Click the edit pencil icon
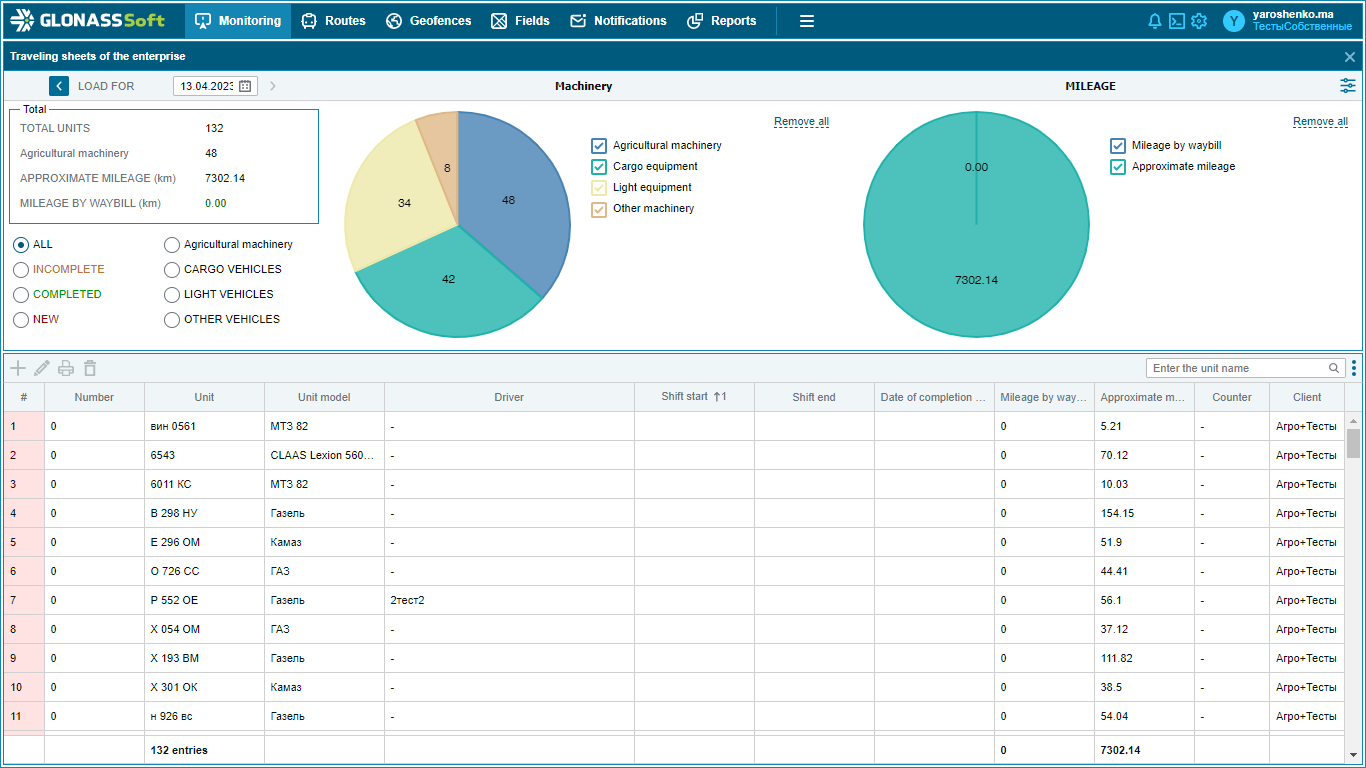Screen dimensions: 1366x768 [41, 368]
